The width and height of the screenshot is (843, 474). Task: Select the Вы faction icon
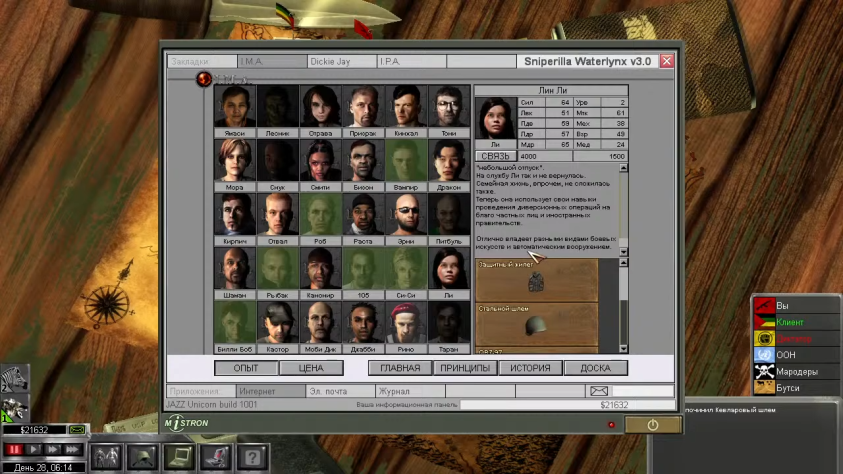764,305
